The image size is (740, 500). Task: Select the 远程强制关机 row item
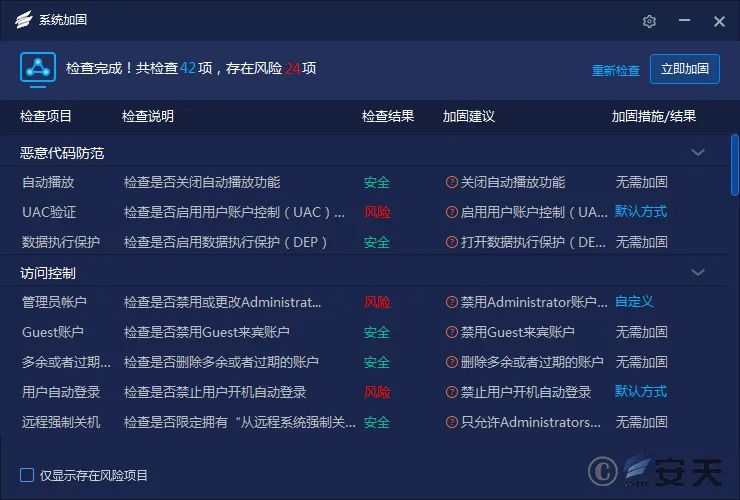tap(61, 422)
